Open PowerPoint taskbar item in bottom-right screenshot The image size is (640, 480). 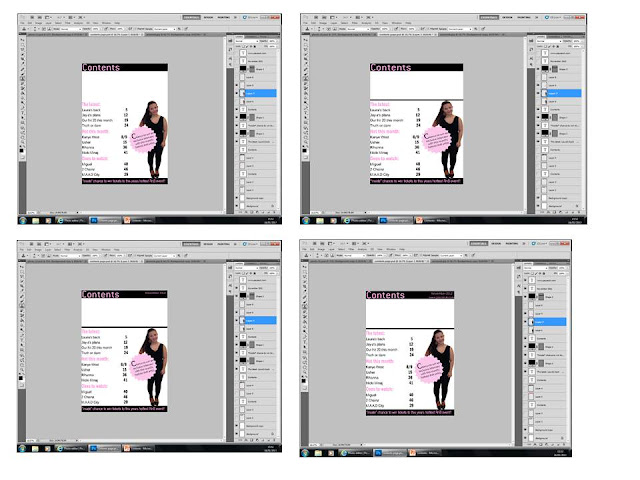426,453
